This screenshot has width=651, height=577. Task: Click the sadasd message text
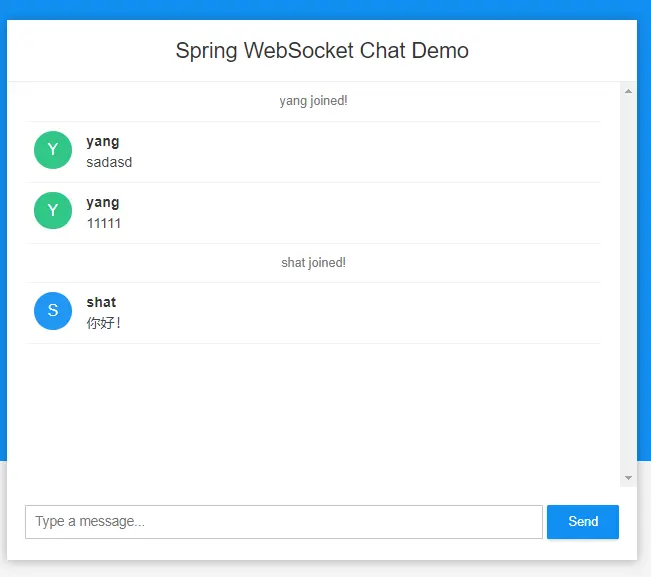(x=109, y=162)
